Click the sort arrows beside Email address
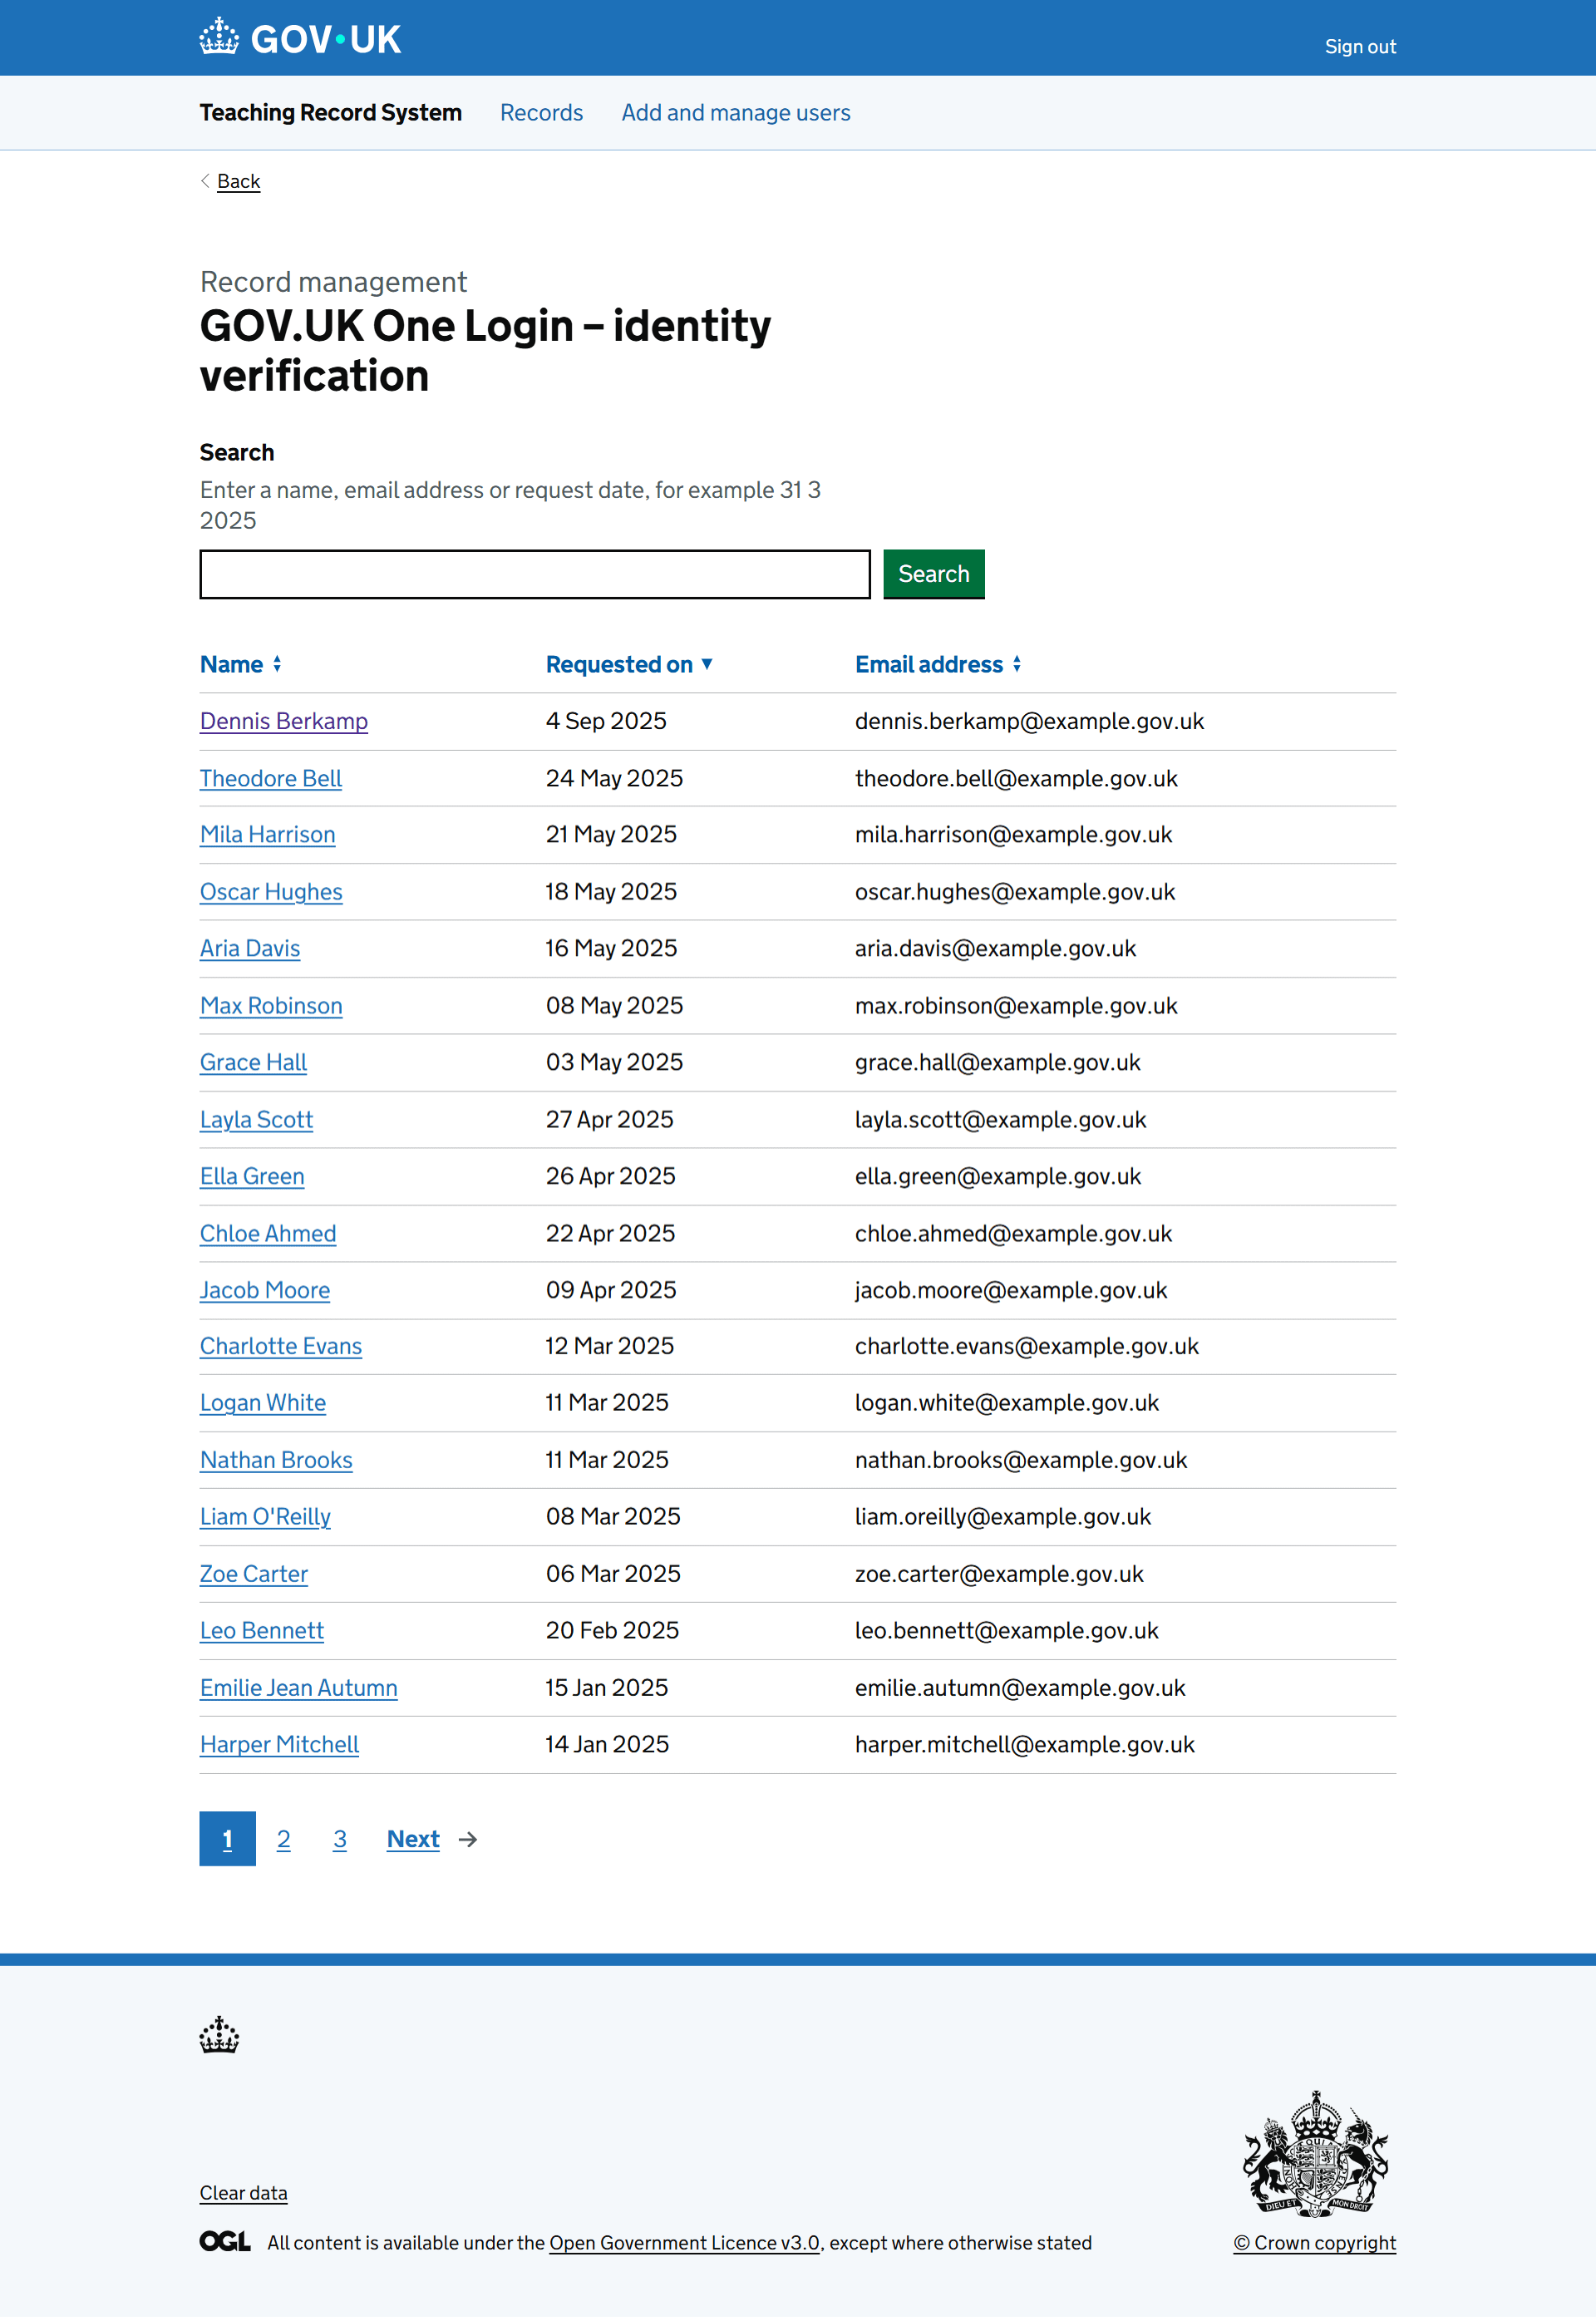This screenshot has width=1596, height=2321. (x=1017, y=664)
